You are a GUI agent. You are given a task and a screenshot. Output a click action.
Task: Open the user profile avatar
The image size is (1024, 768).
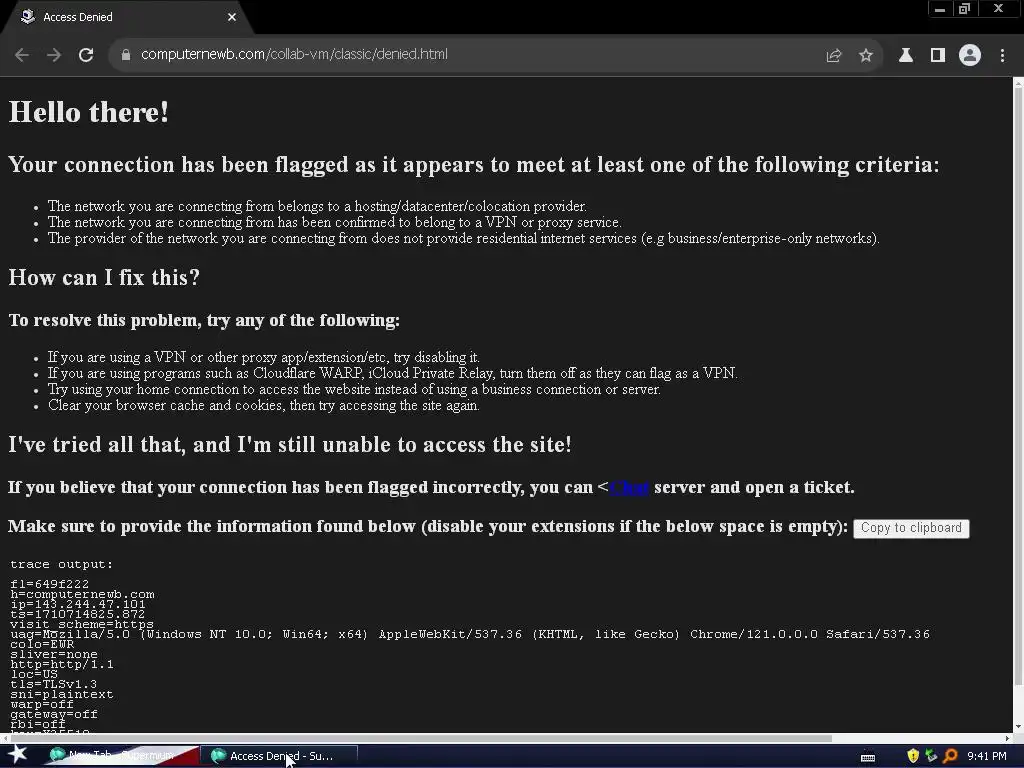pyautogui.click(x=970, y=56)
